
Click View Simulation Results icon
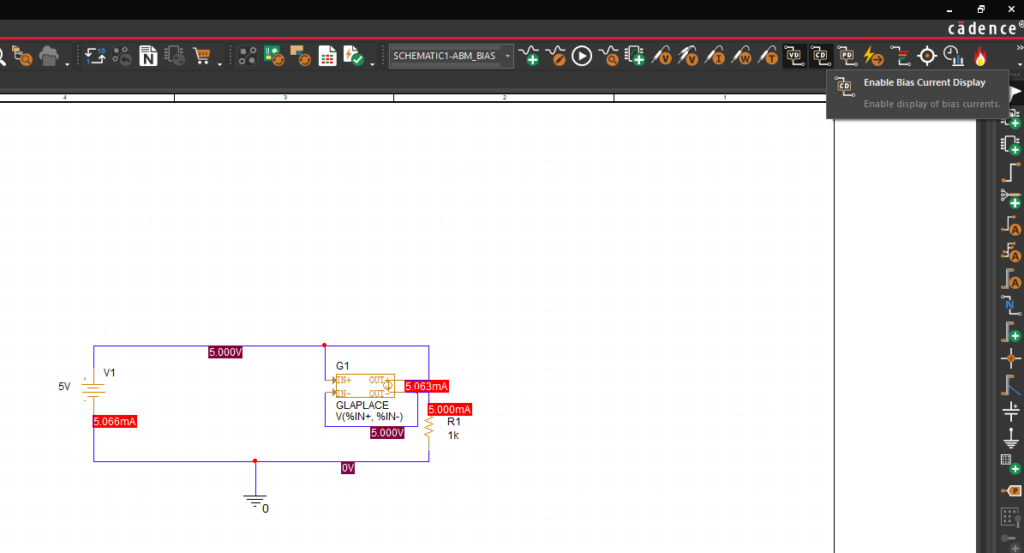608,56
